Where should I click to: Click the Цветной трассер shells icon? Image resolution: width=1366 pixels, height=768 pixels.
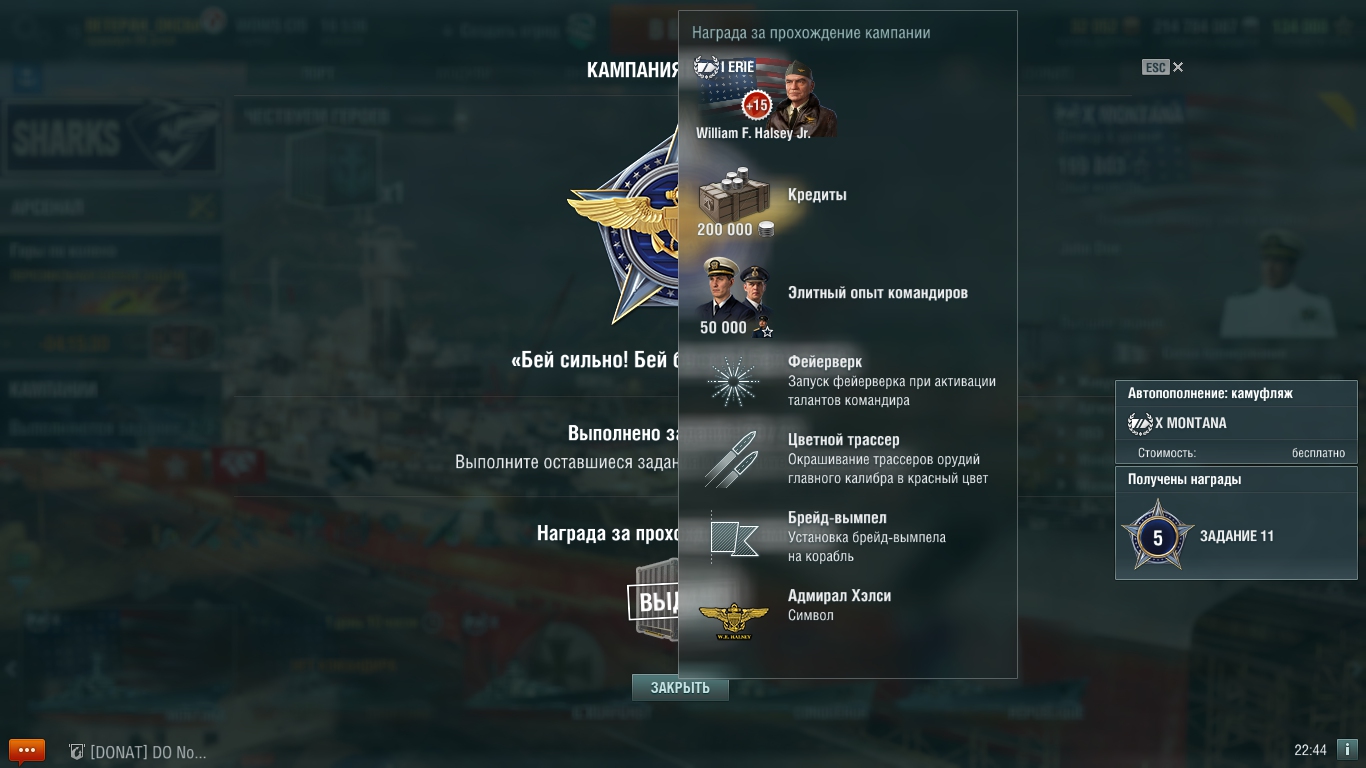731,459
